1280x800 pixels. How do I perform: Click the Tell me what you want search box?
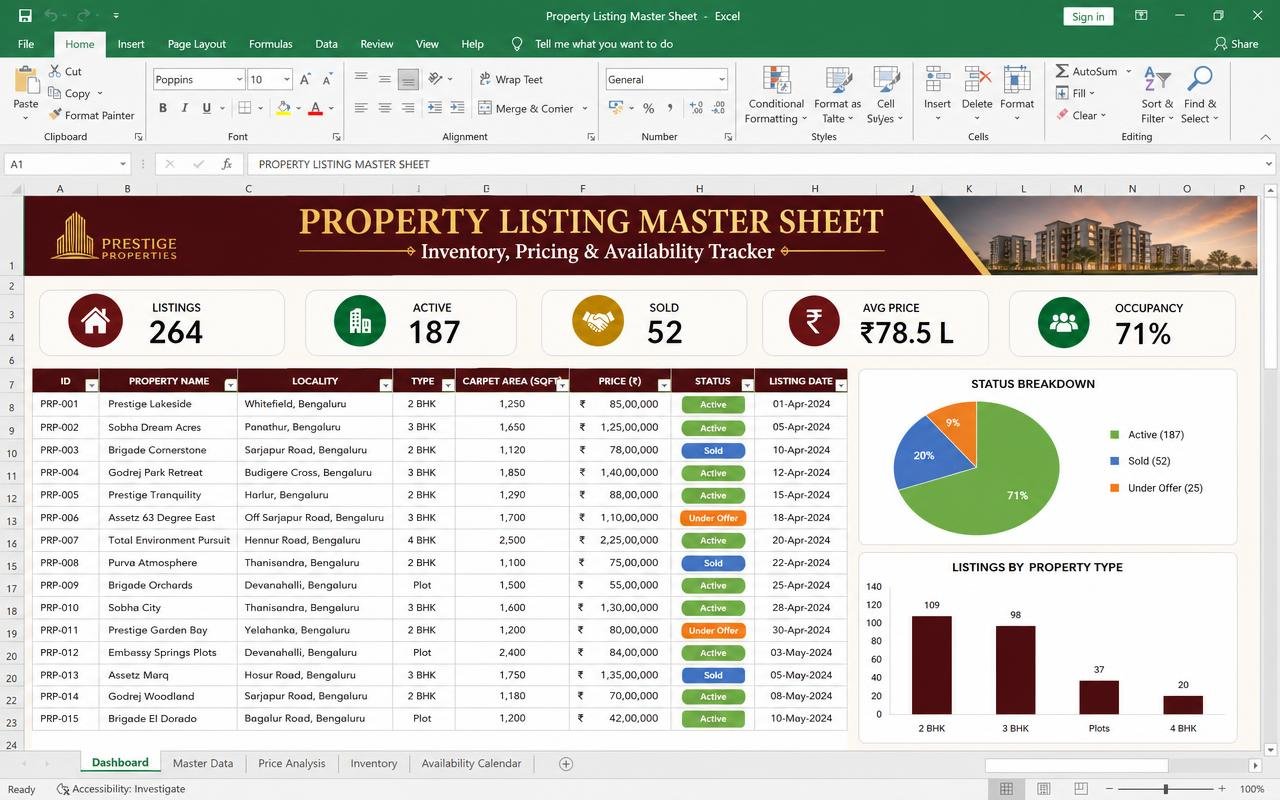[593, 44]
